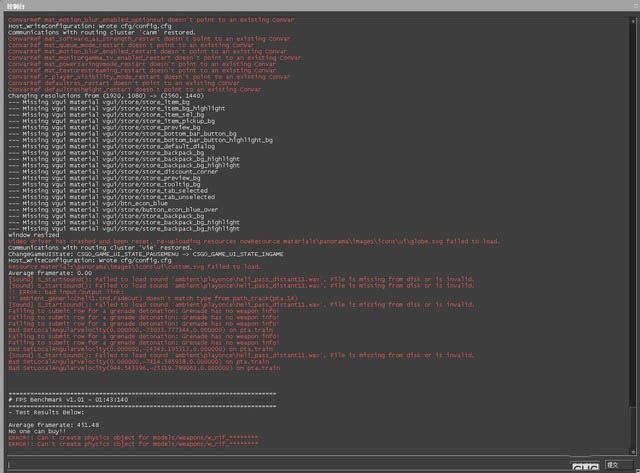Click the console scrollbar up arrow
Screen dimensions: 640x473
click(633, 19)
